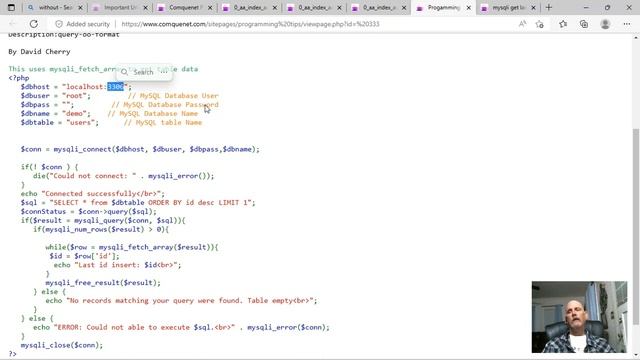
Task: Click the 'die("Could not connect' line
Action: click(124, 176)
